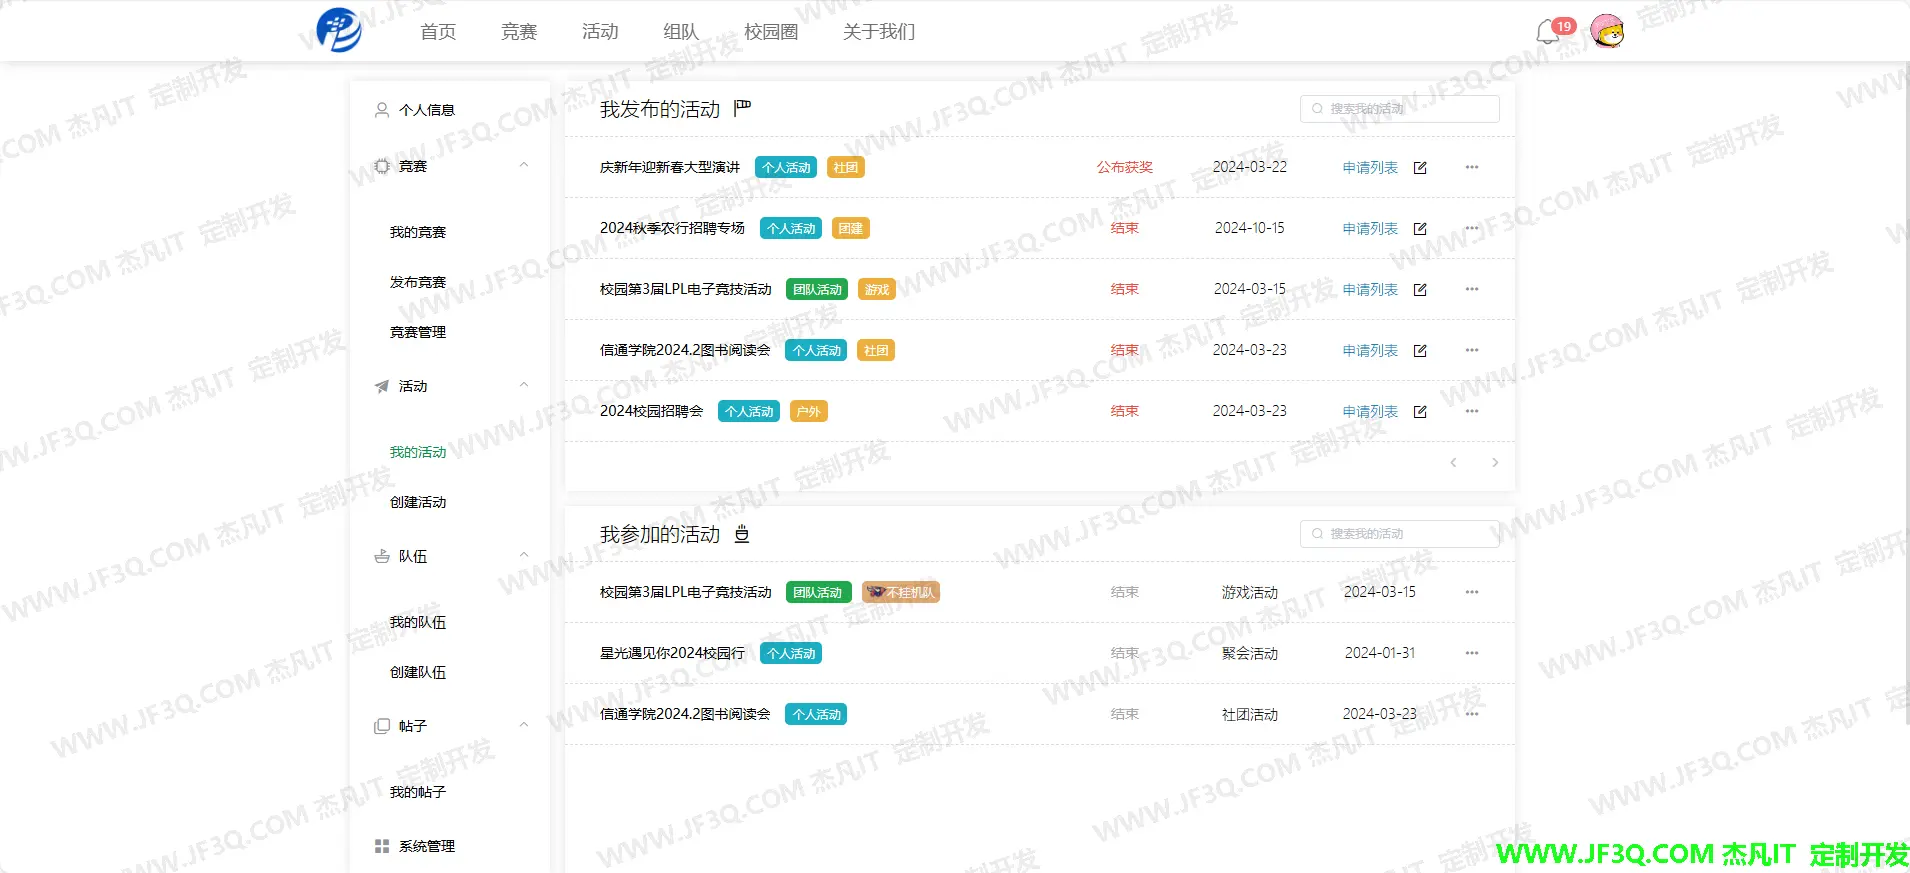The height and width of the screenshot is (873, 1910).
Task: Click the site logo in the navbar
Action: (x=339, y=30)
